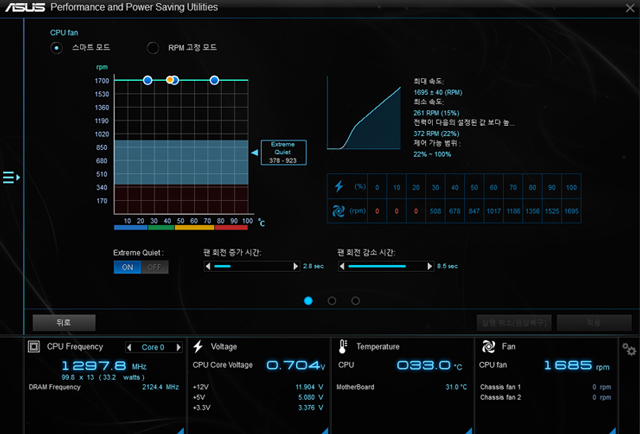Click the green temperature range color bar

tap(161, 228)
